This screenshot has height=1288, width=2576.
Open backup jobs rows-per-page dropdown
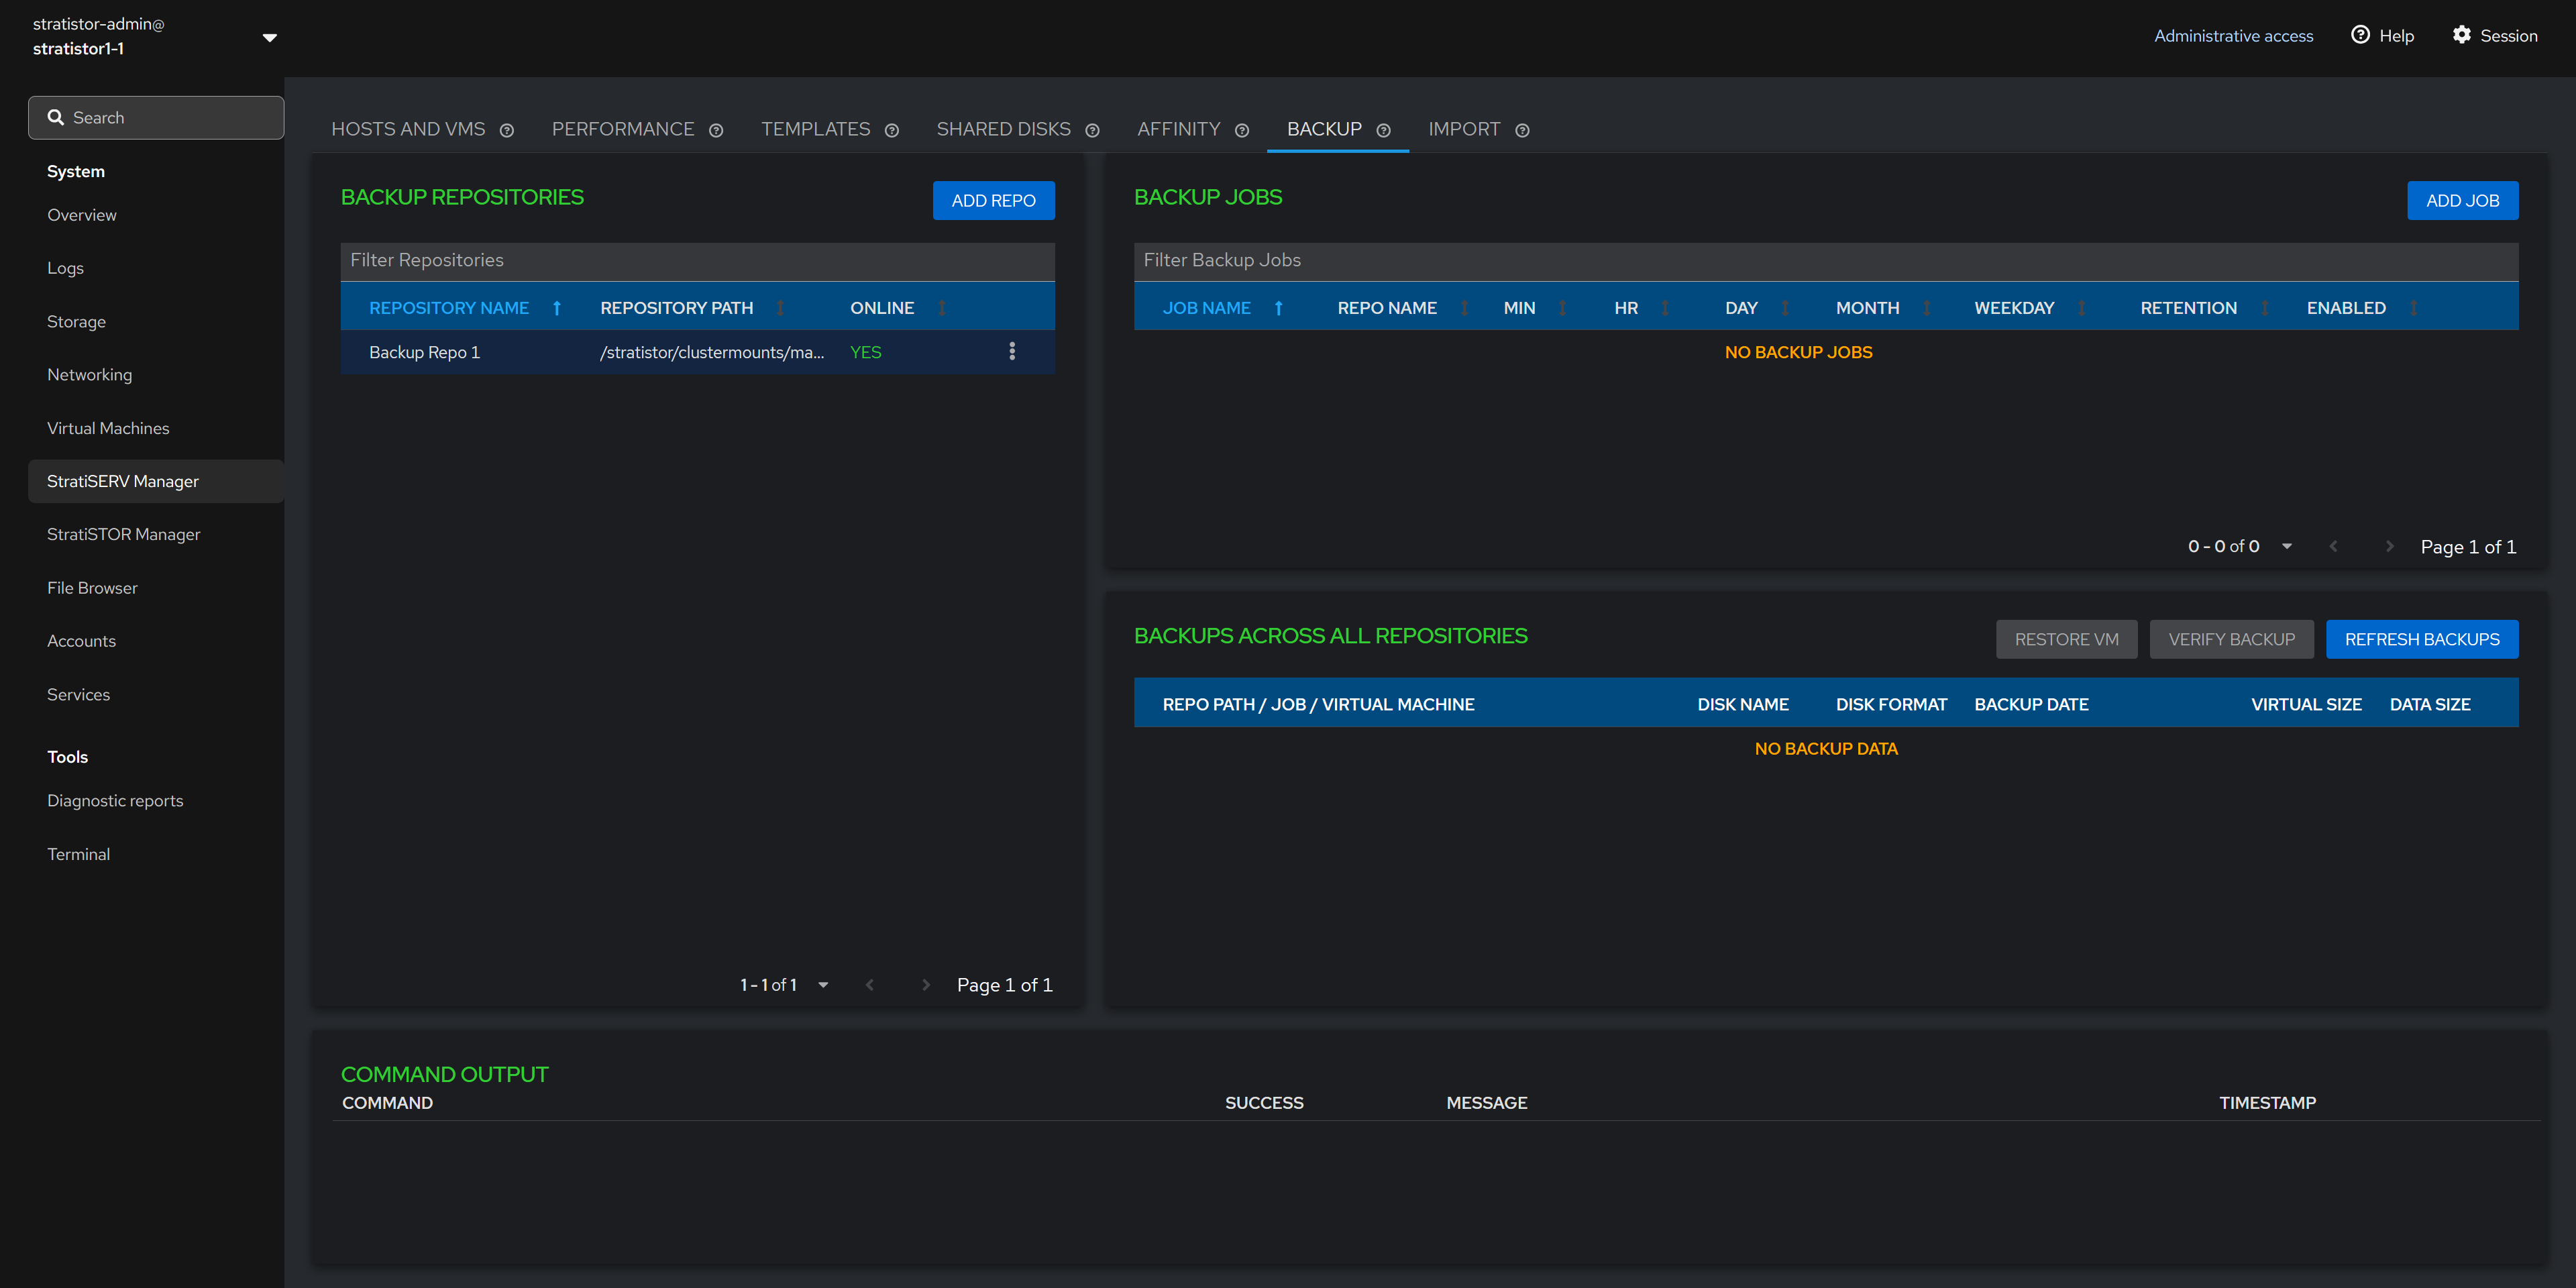tap(2287, 546)
